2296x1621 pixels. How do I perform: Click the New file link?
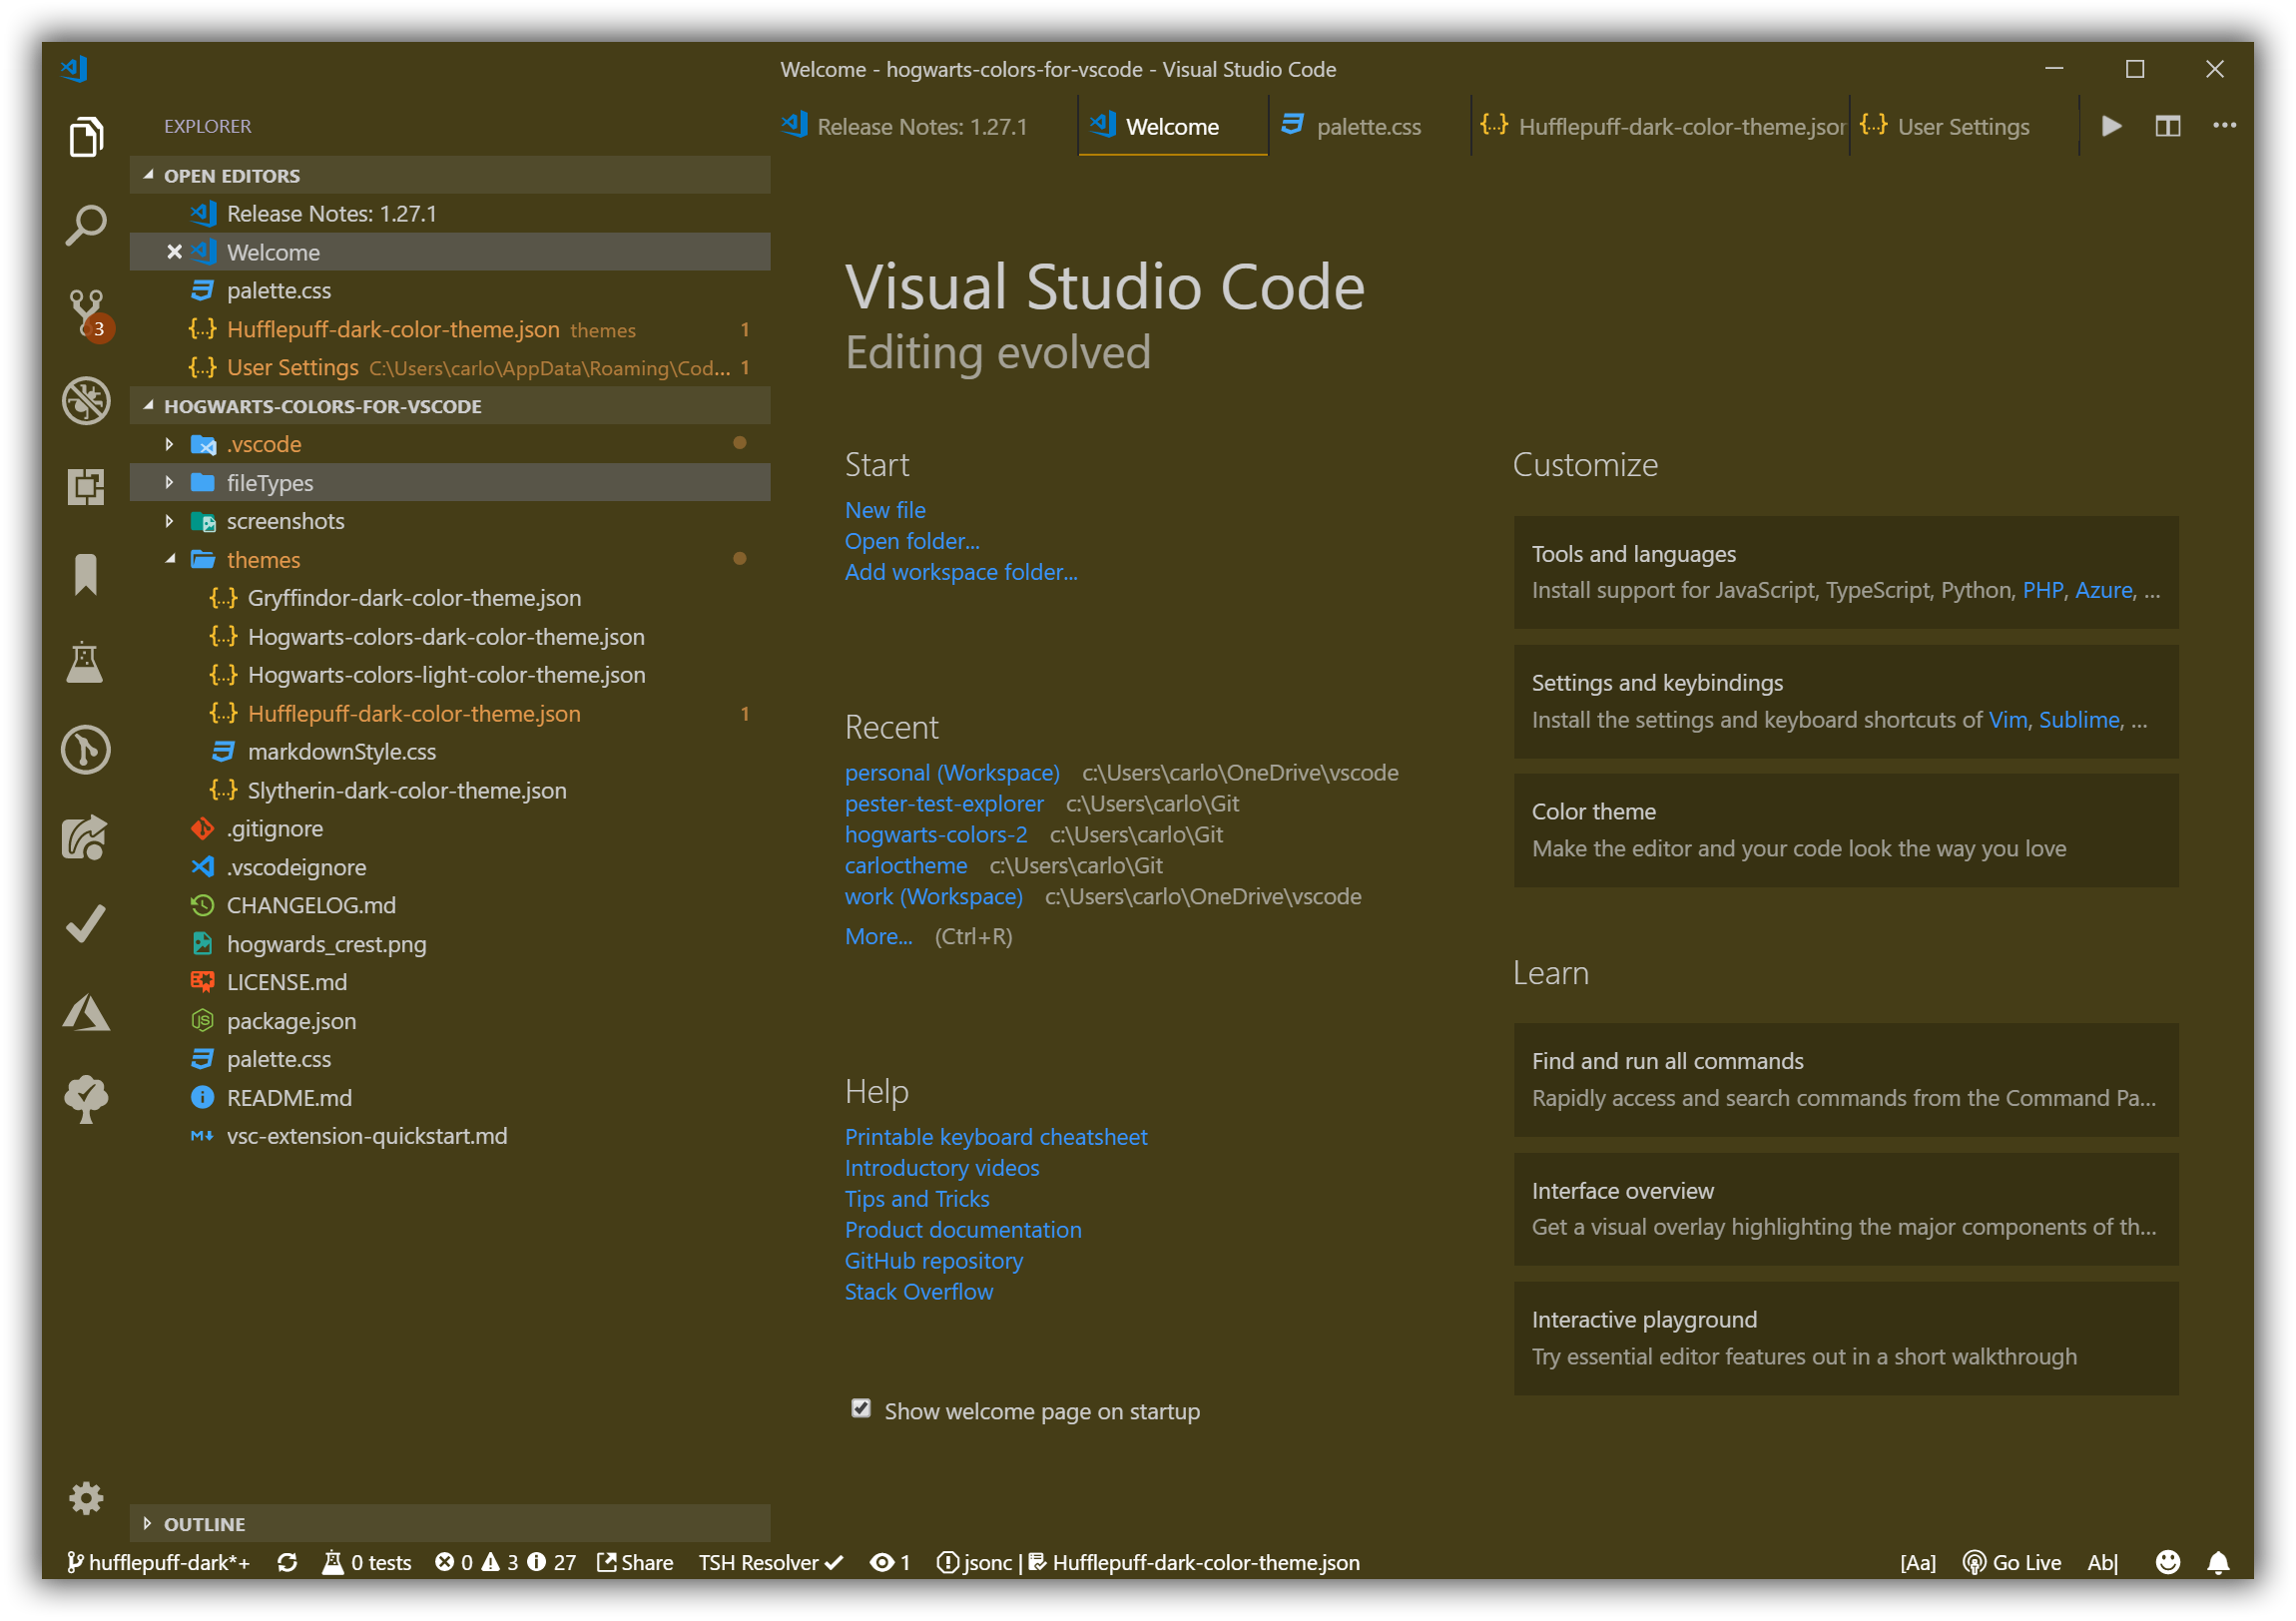click(885, 510)
